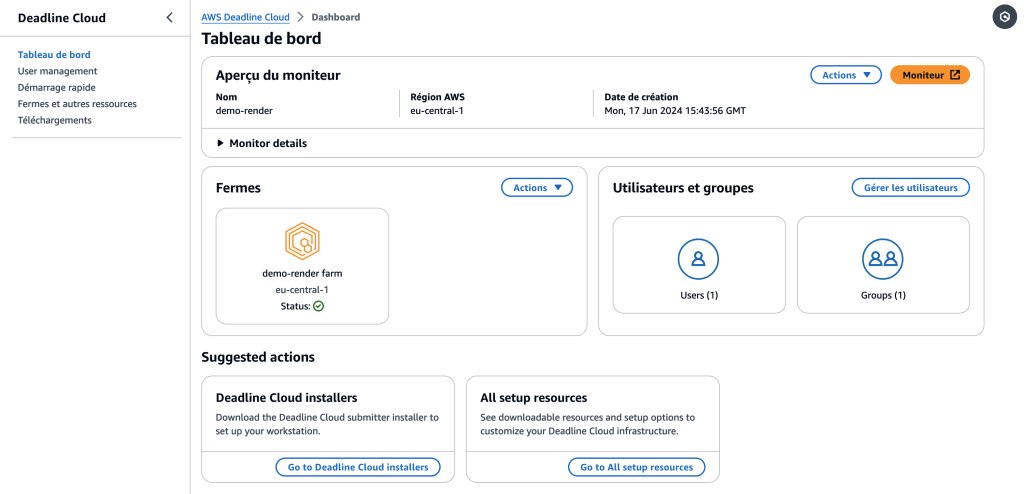Viewport: 1024px width, 494px height.
Task: Click Go to Deadline Cloud installers
Action: 357,467
